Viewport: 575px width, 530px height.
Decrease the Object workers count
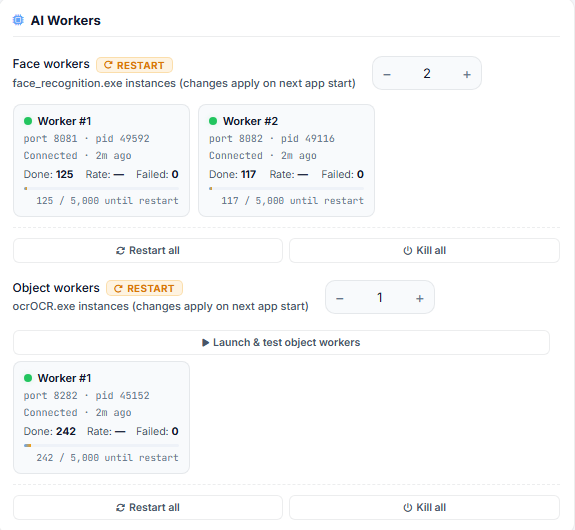pyautogui.click(x=340, y=298)
